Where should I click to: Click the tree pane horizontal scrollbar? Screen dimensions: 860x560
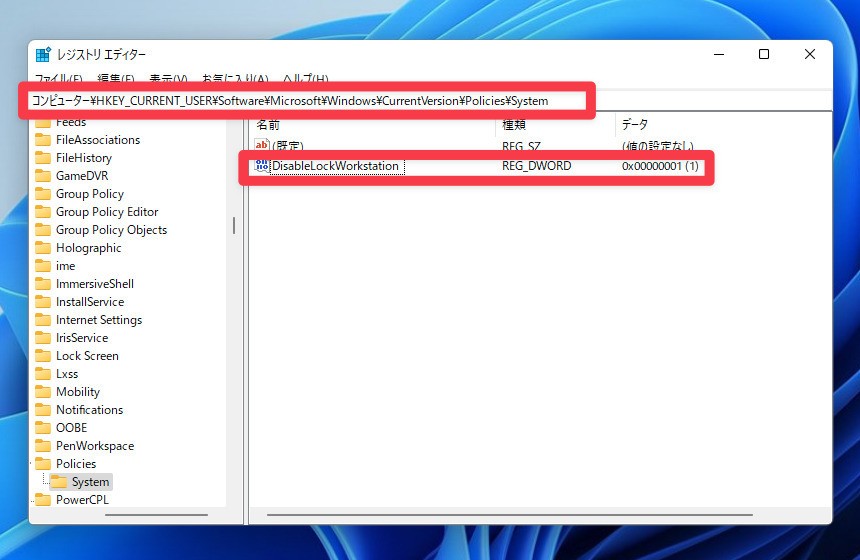156,515
